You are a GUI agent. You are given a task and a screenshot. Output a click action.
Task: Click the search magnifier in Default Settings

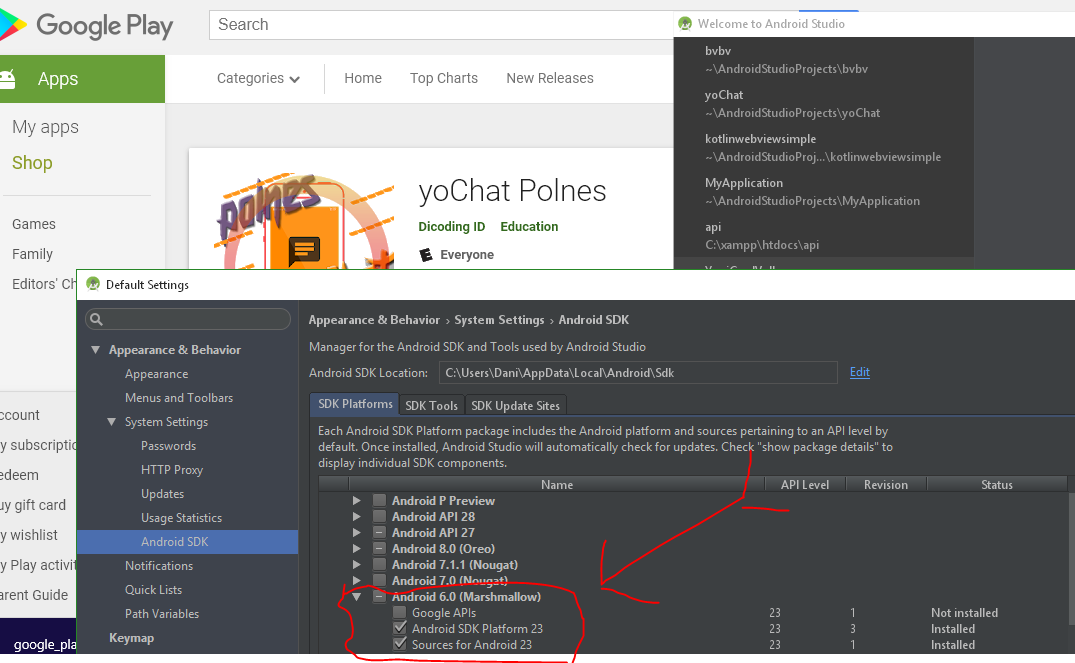[x=97, y=319]
